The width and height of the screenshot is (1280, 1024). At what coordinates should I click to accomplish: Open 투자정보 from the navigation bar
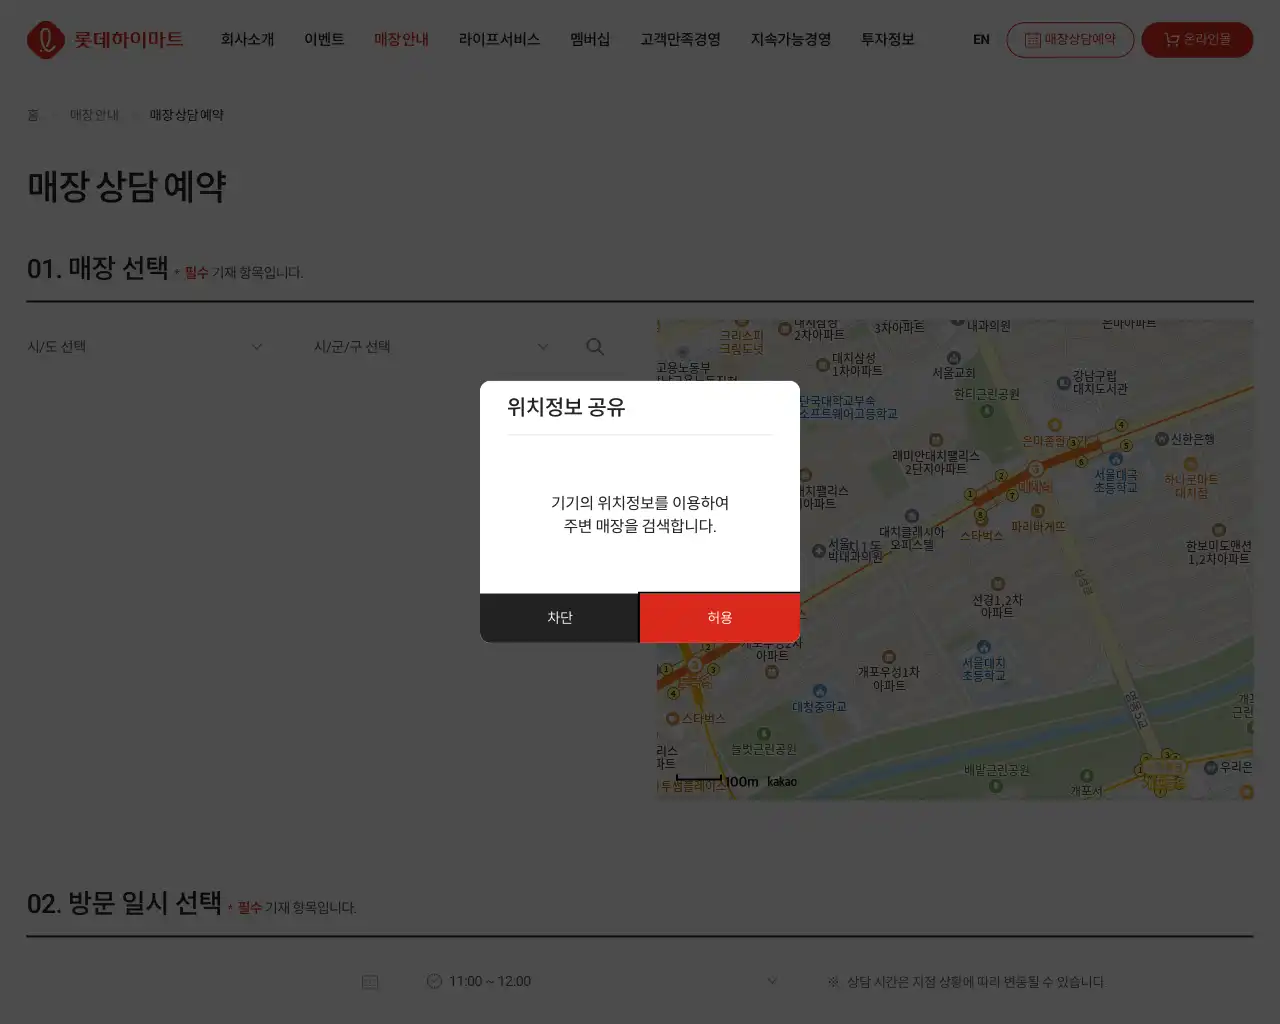tap(886, 40)
